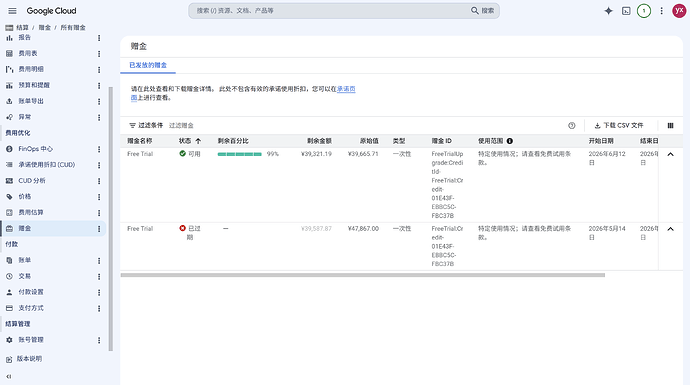Open 异常 in the sidebar
This screenshot has width=690, height=385.
click(x=25, y=117)
